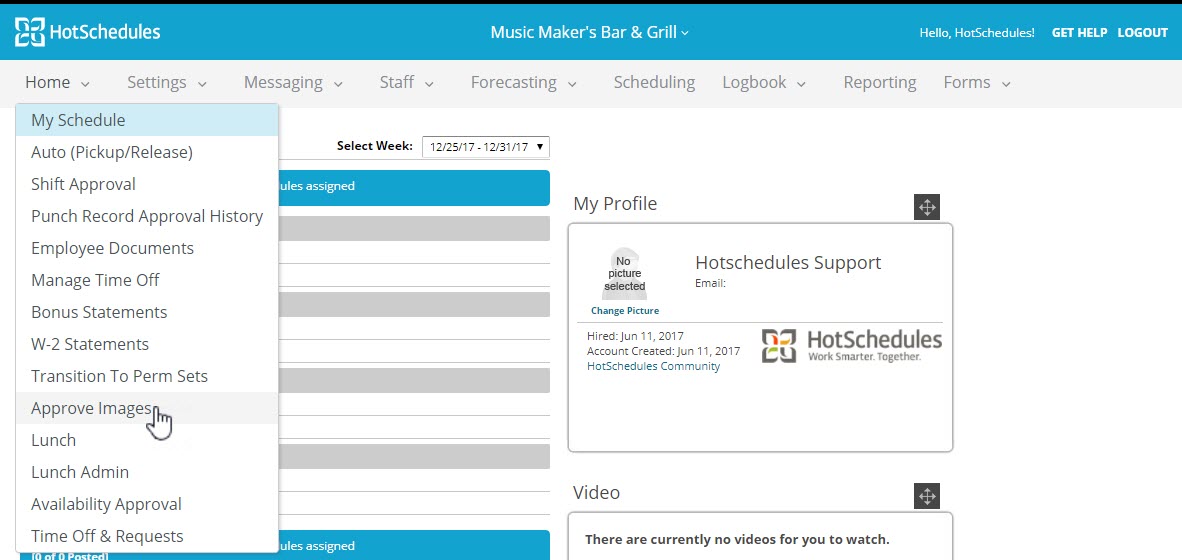Image resolution: width=1182 pixels, height=560 pixels.
Task: Go to the Scheduling tab
Action: tap(654, 83)
